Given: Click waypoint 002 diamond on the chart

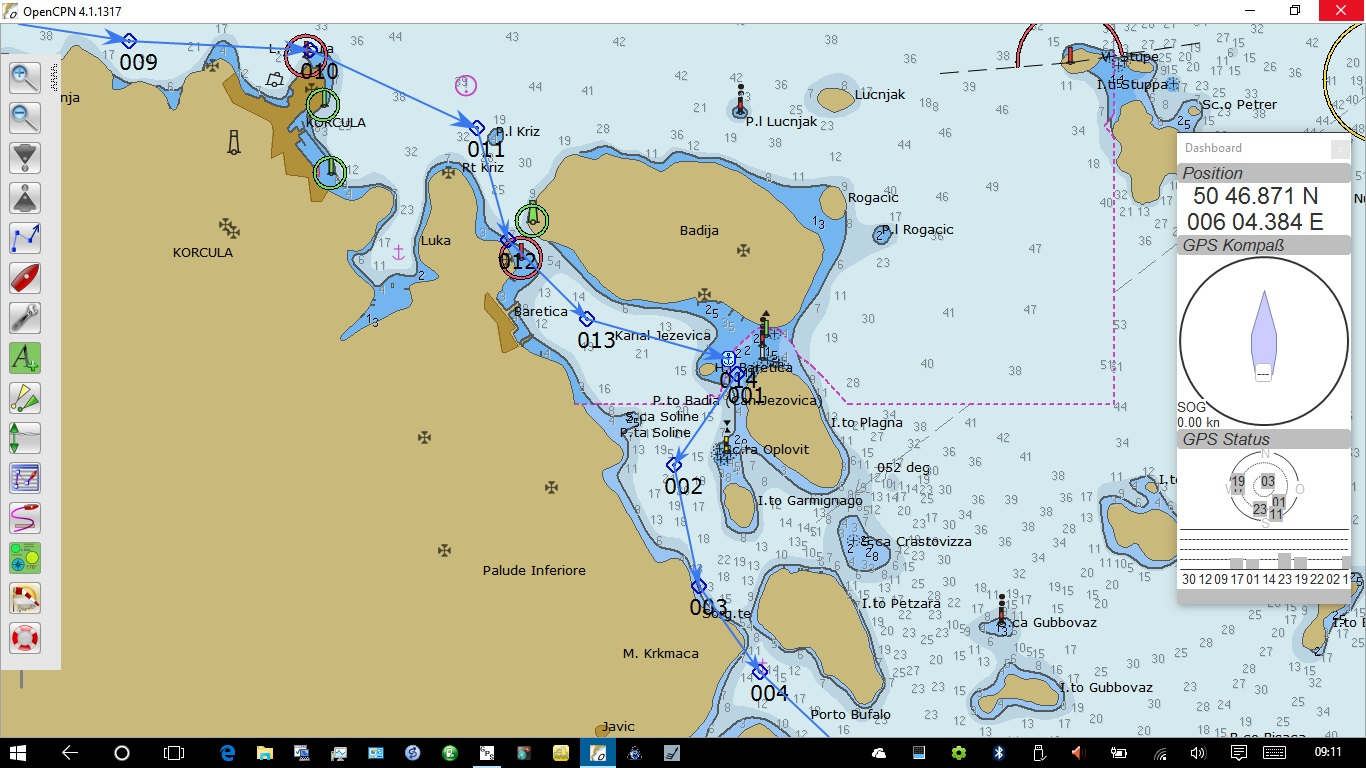Looking at the screenshot, I should (674, 465).
